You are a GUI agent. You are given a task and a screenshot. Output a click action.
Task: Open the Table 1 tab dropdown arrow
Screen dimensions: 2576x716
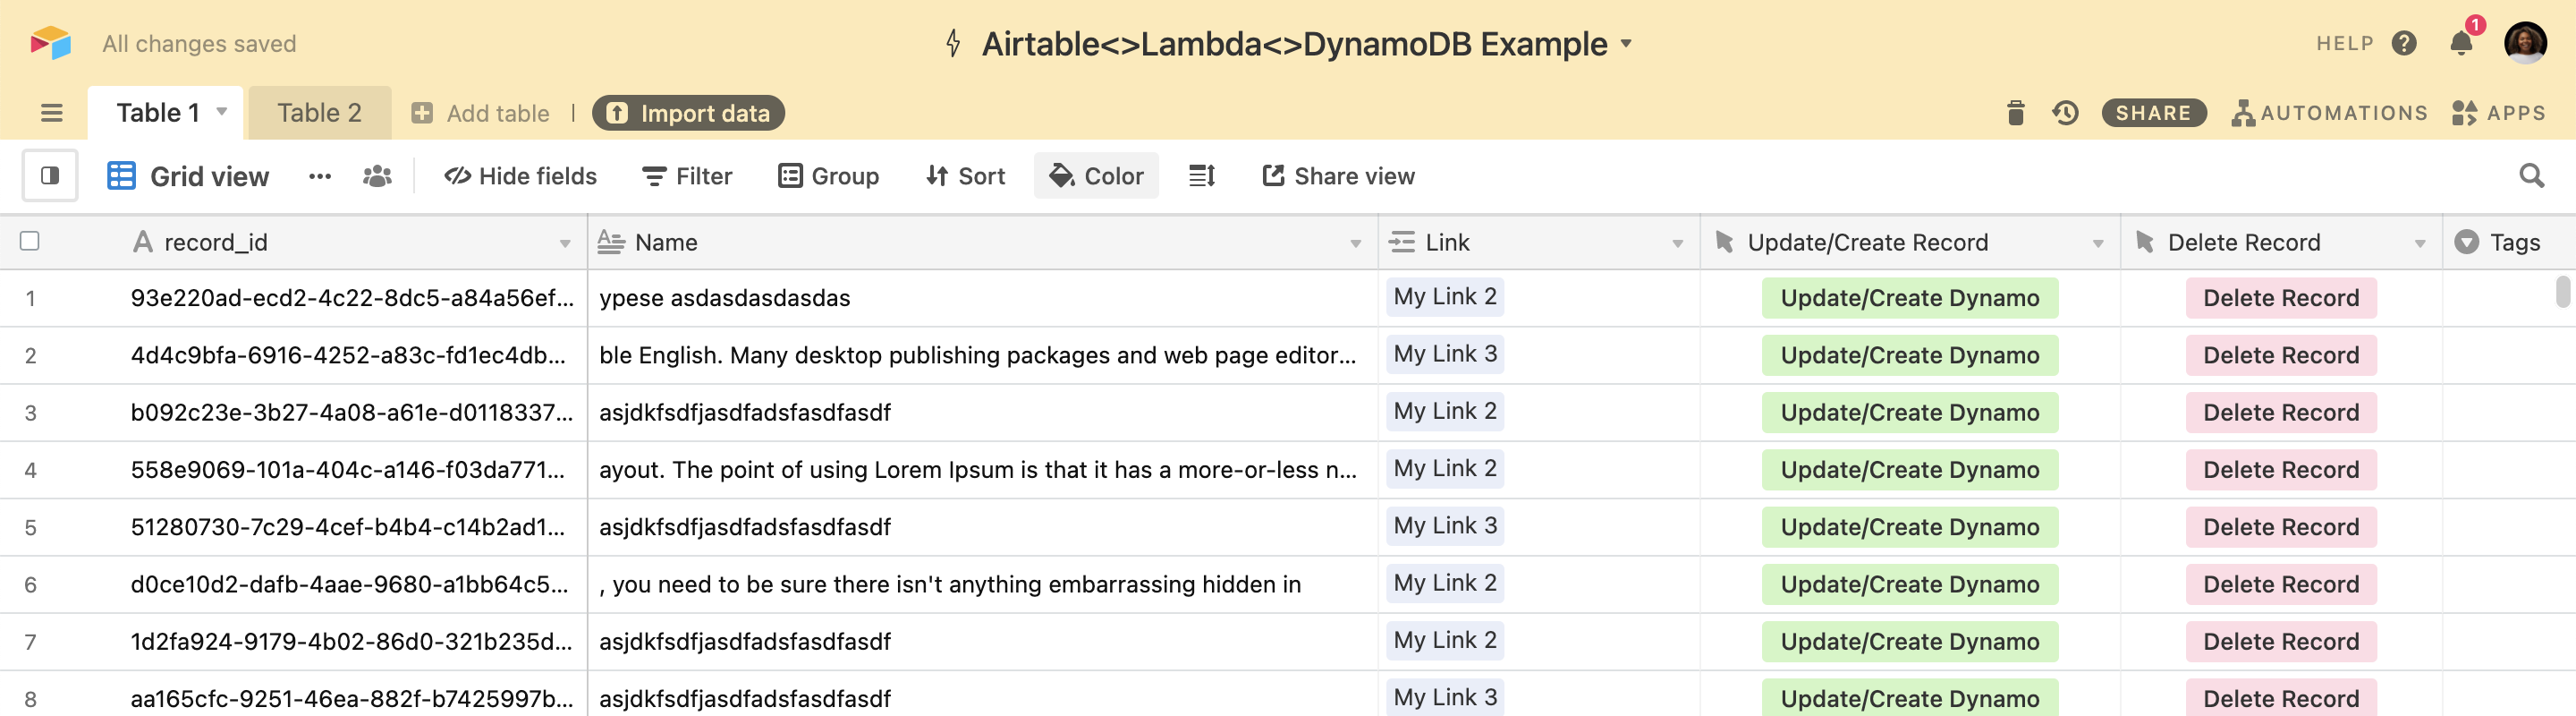click(222, 111)
